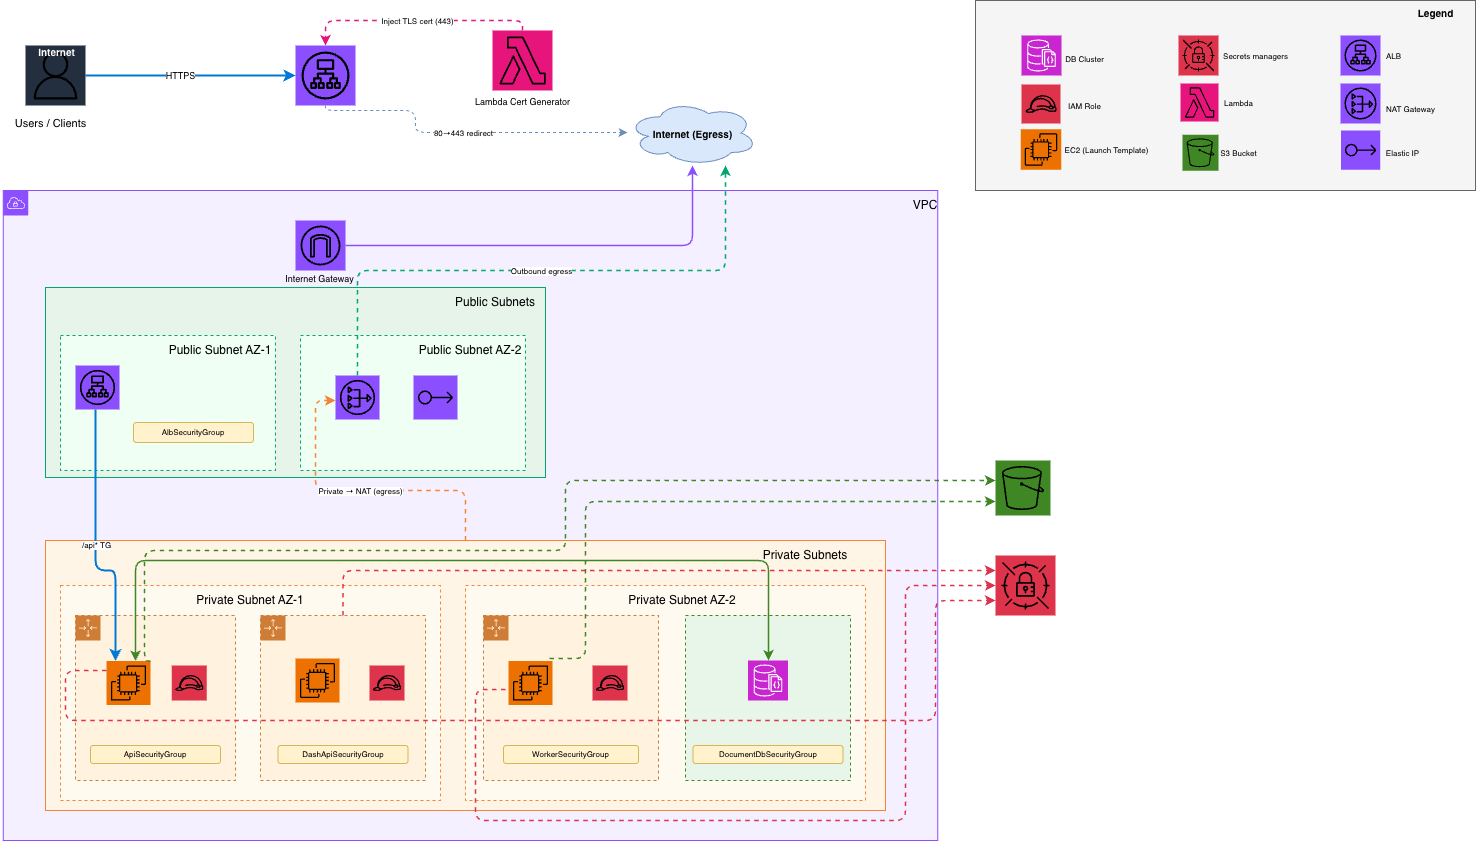Click the DocumentDbSecurityGroup label box
Image resolution: width=1476 pixels, height=841 pixels.
click(x=768, y=754)
